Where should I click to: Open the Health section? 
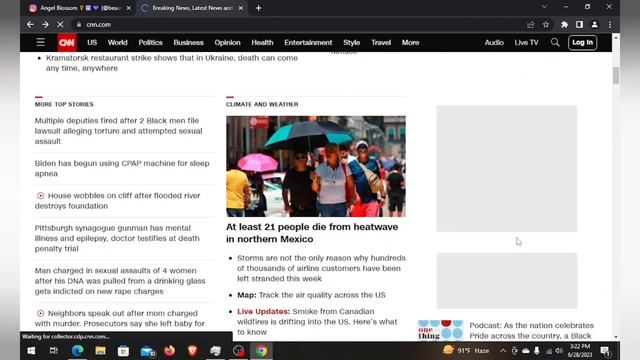click(x=262, y=42)
